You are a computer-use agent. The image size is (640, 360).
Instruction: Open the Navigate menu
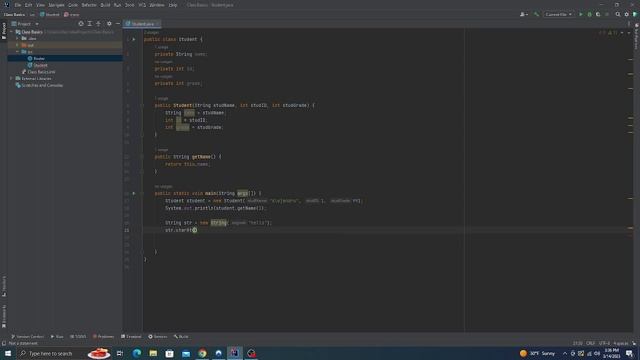(56, 5)
